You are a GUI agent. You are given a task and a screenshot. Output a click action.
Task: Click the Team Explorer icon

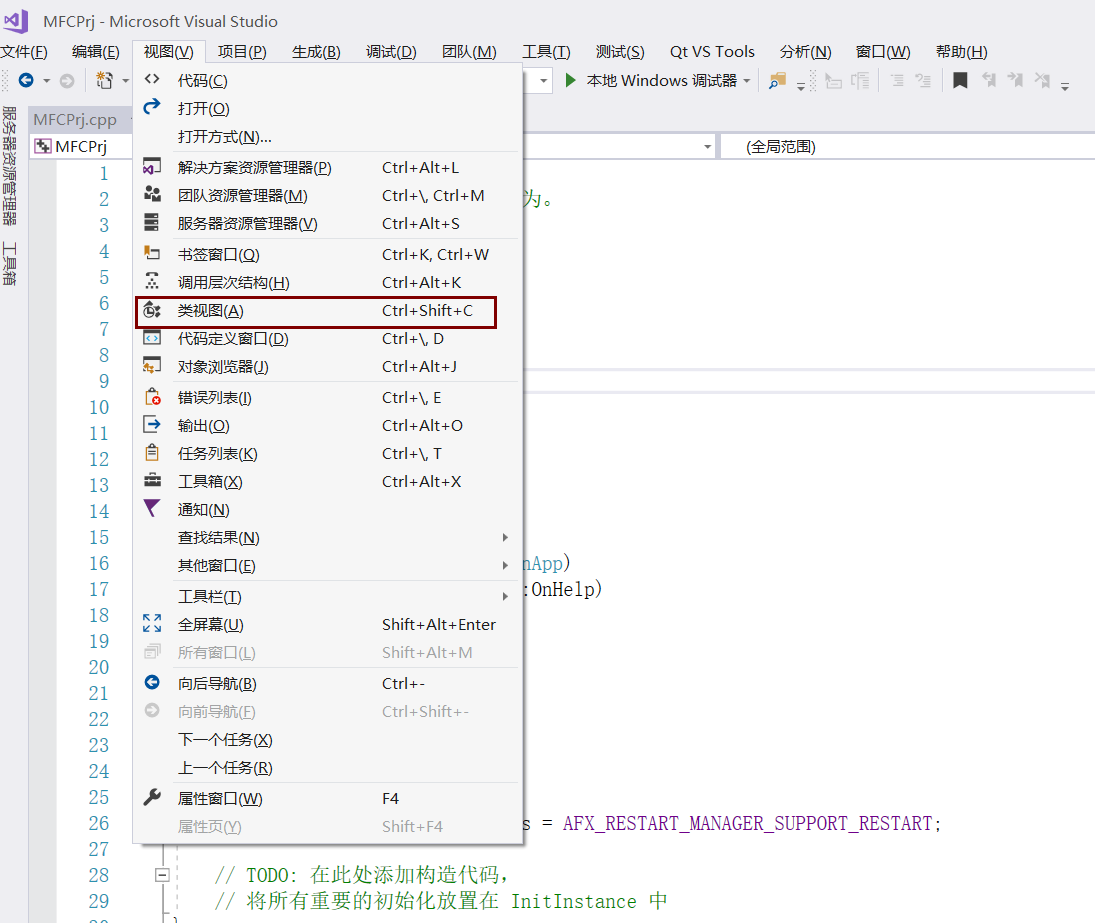(152, 195)
